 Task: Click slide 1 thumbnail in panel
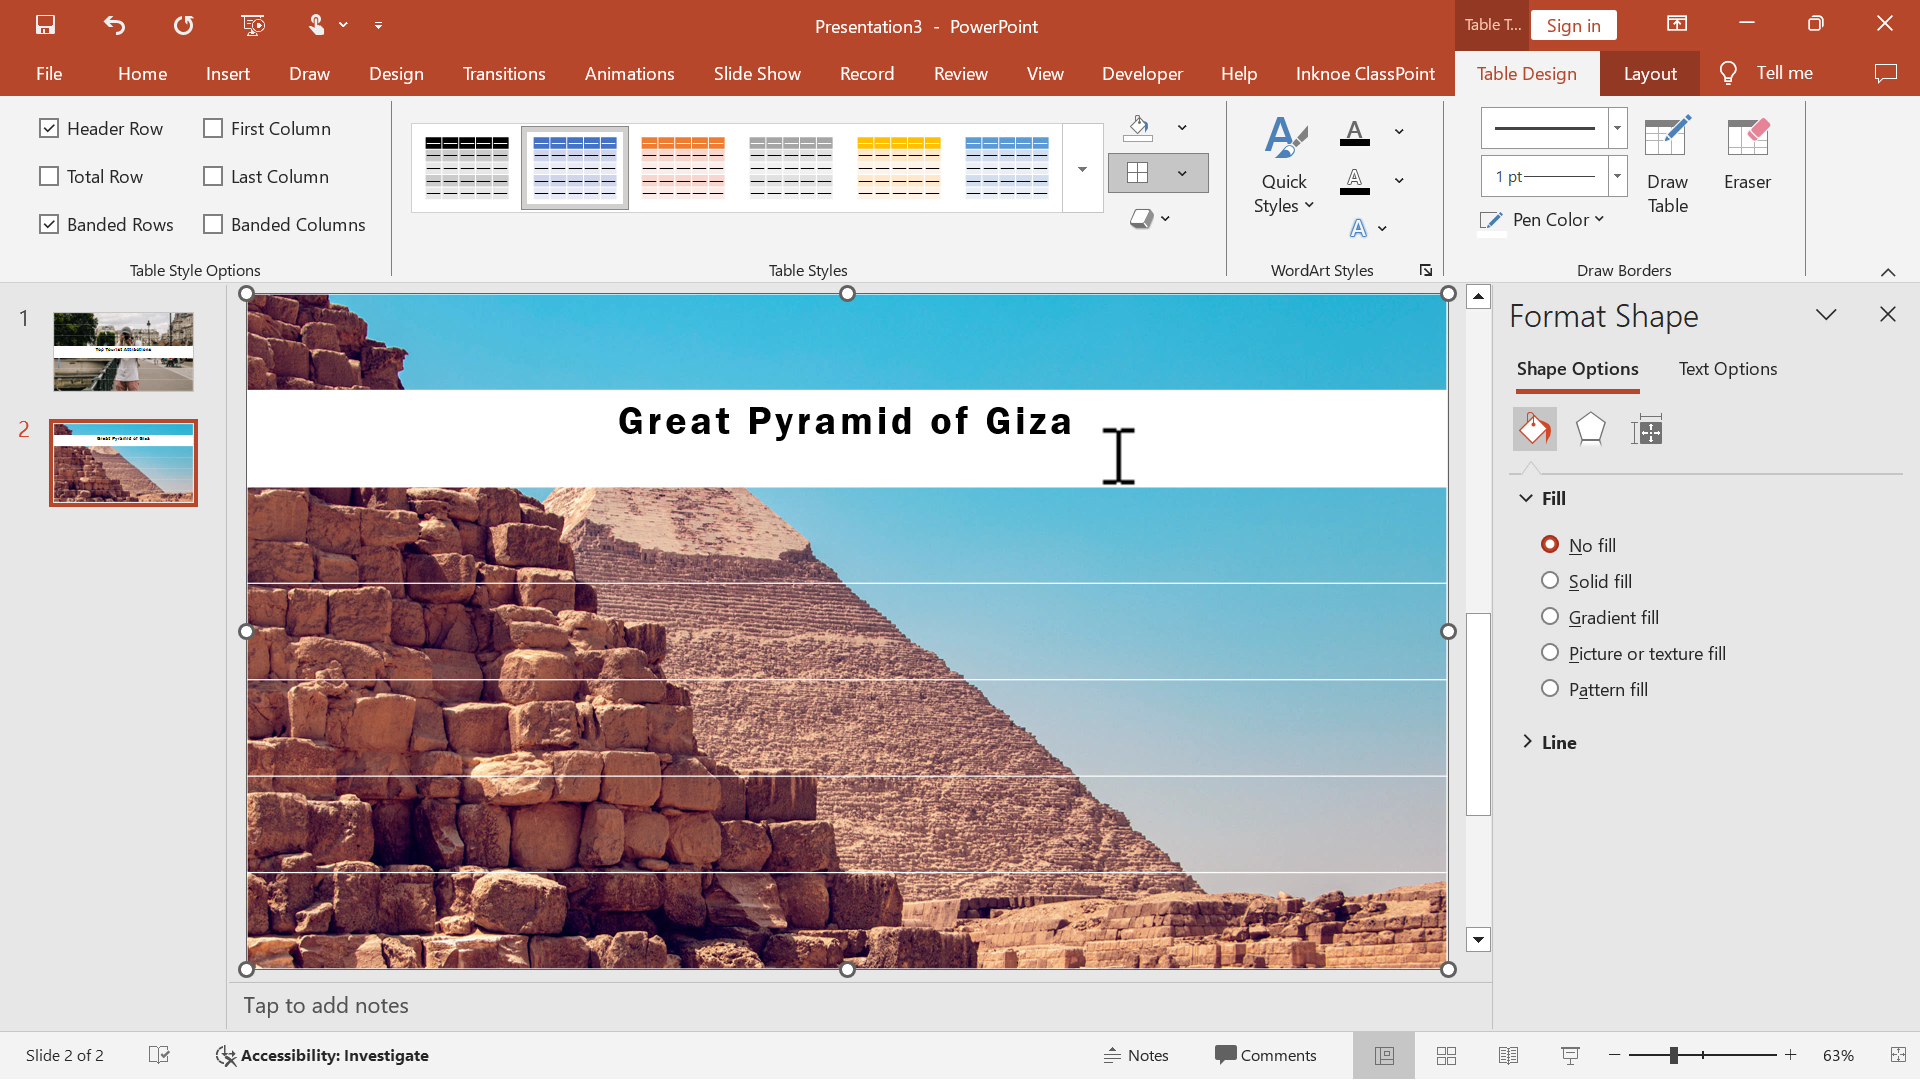pos(123,351)
